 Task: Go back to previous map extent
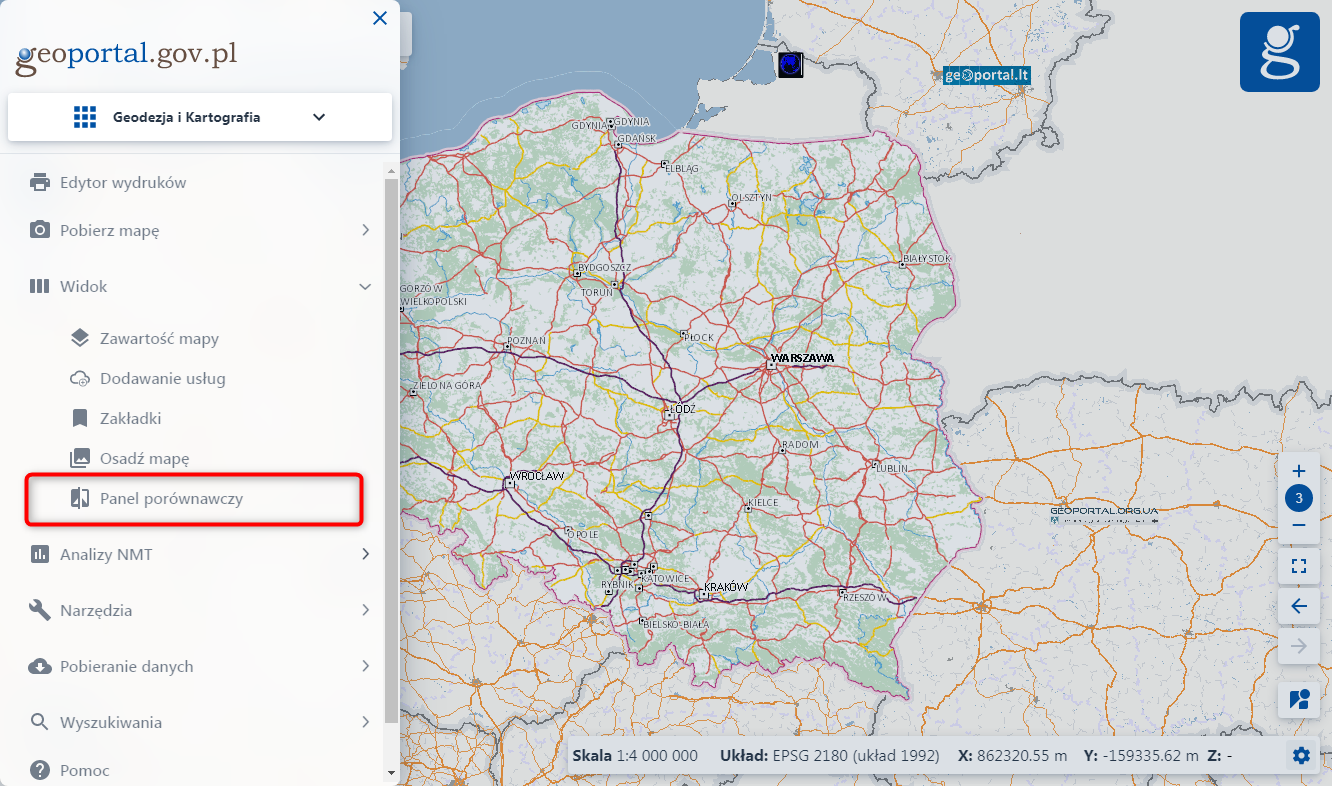(1299, 606)
